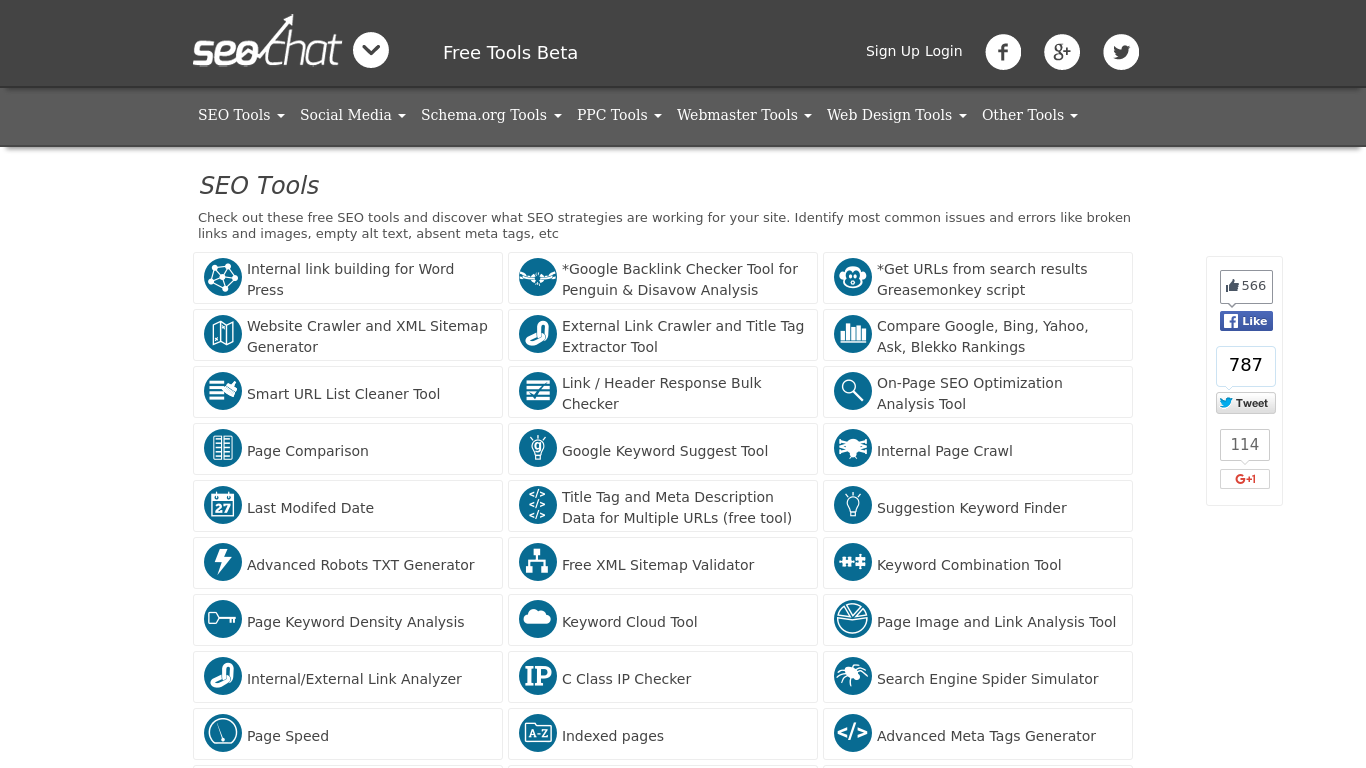Click the Sign Up link

pos(893,51)
